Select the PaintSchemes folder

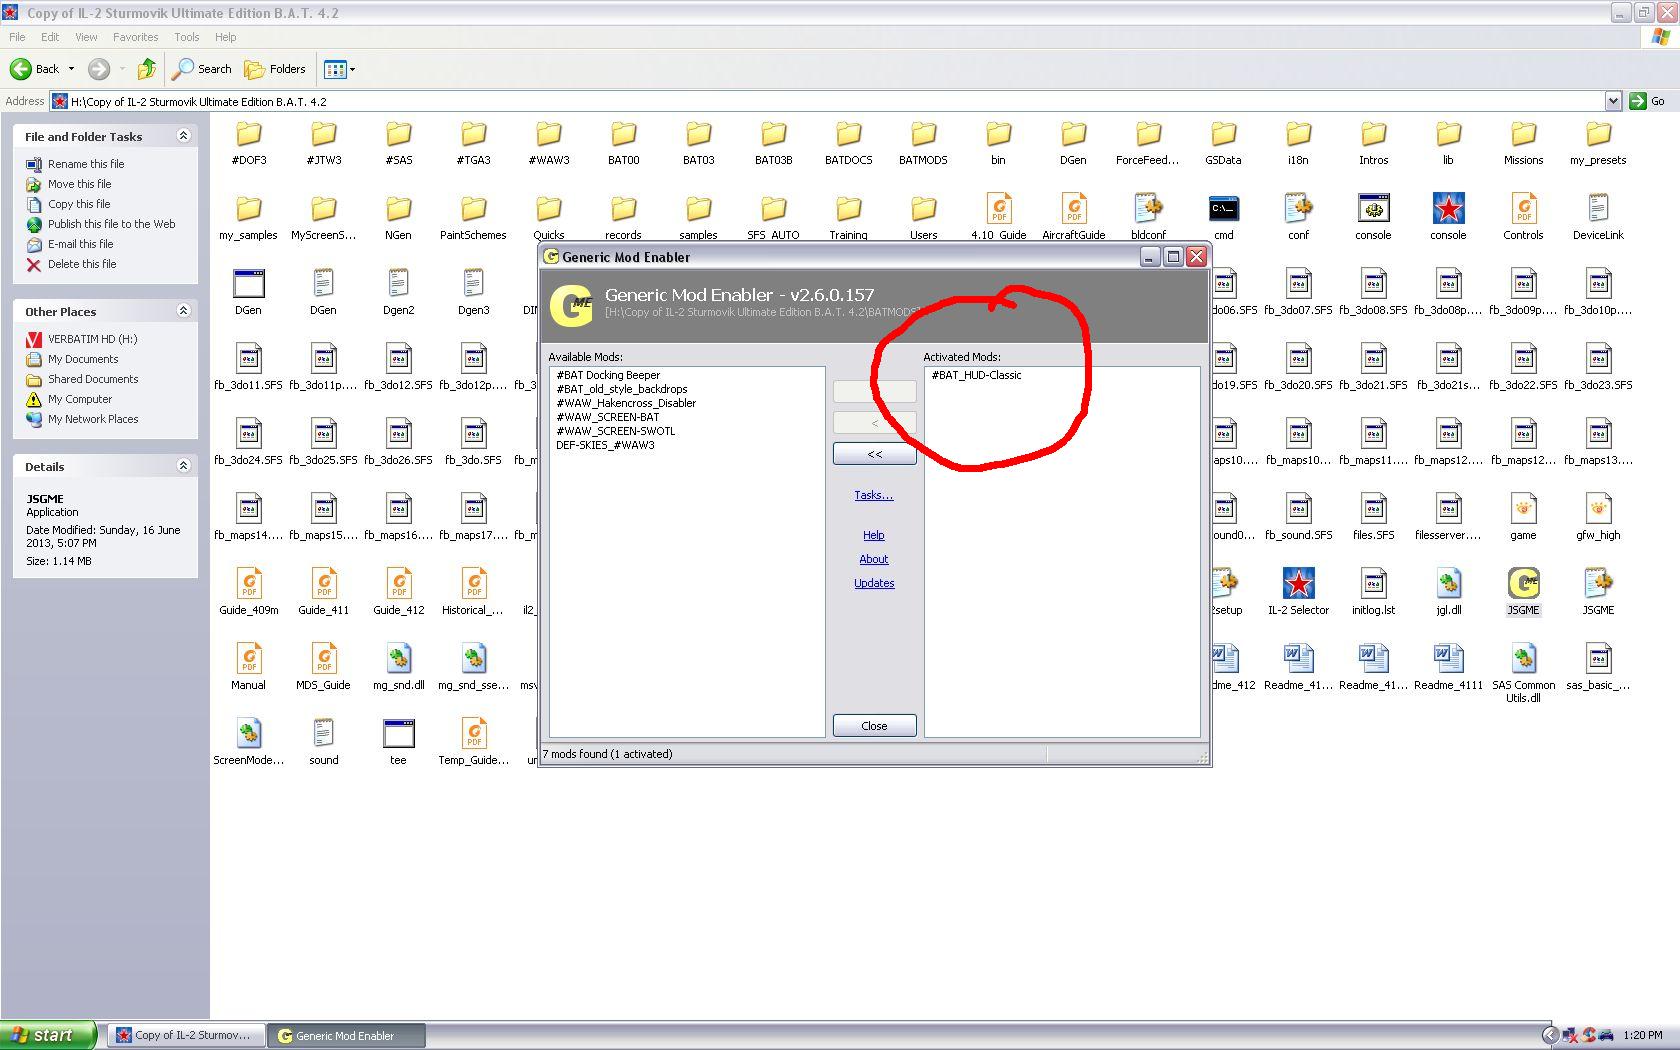pos(473,217)
